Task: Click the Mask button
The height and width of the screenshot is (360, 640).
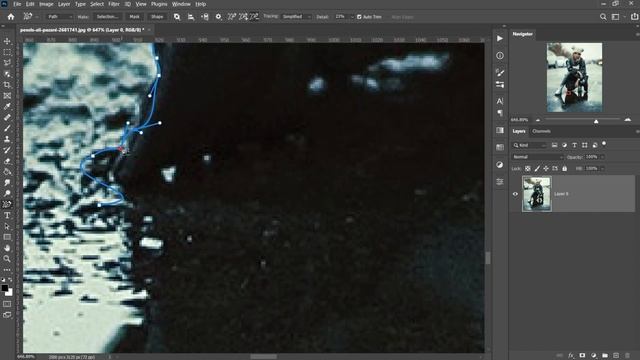Action: click(x=134, y=17)
